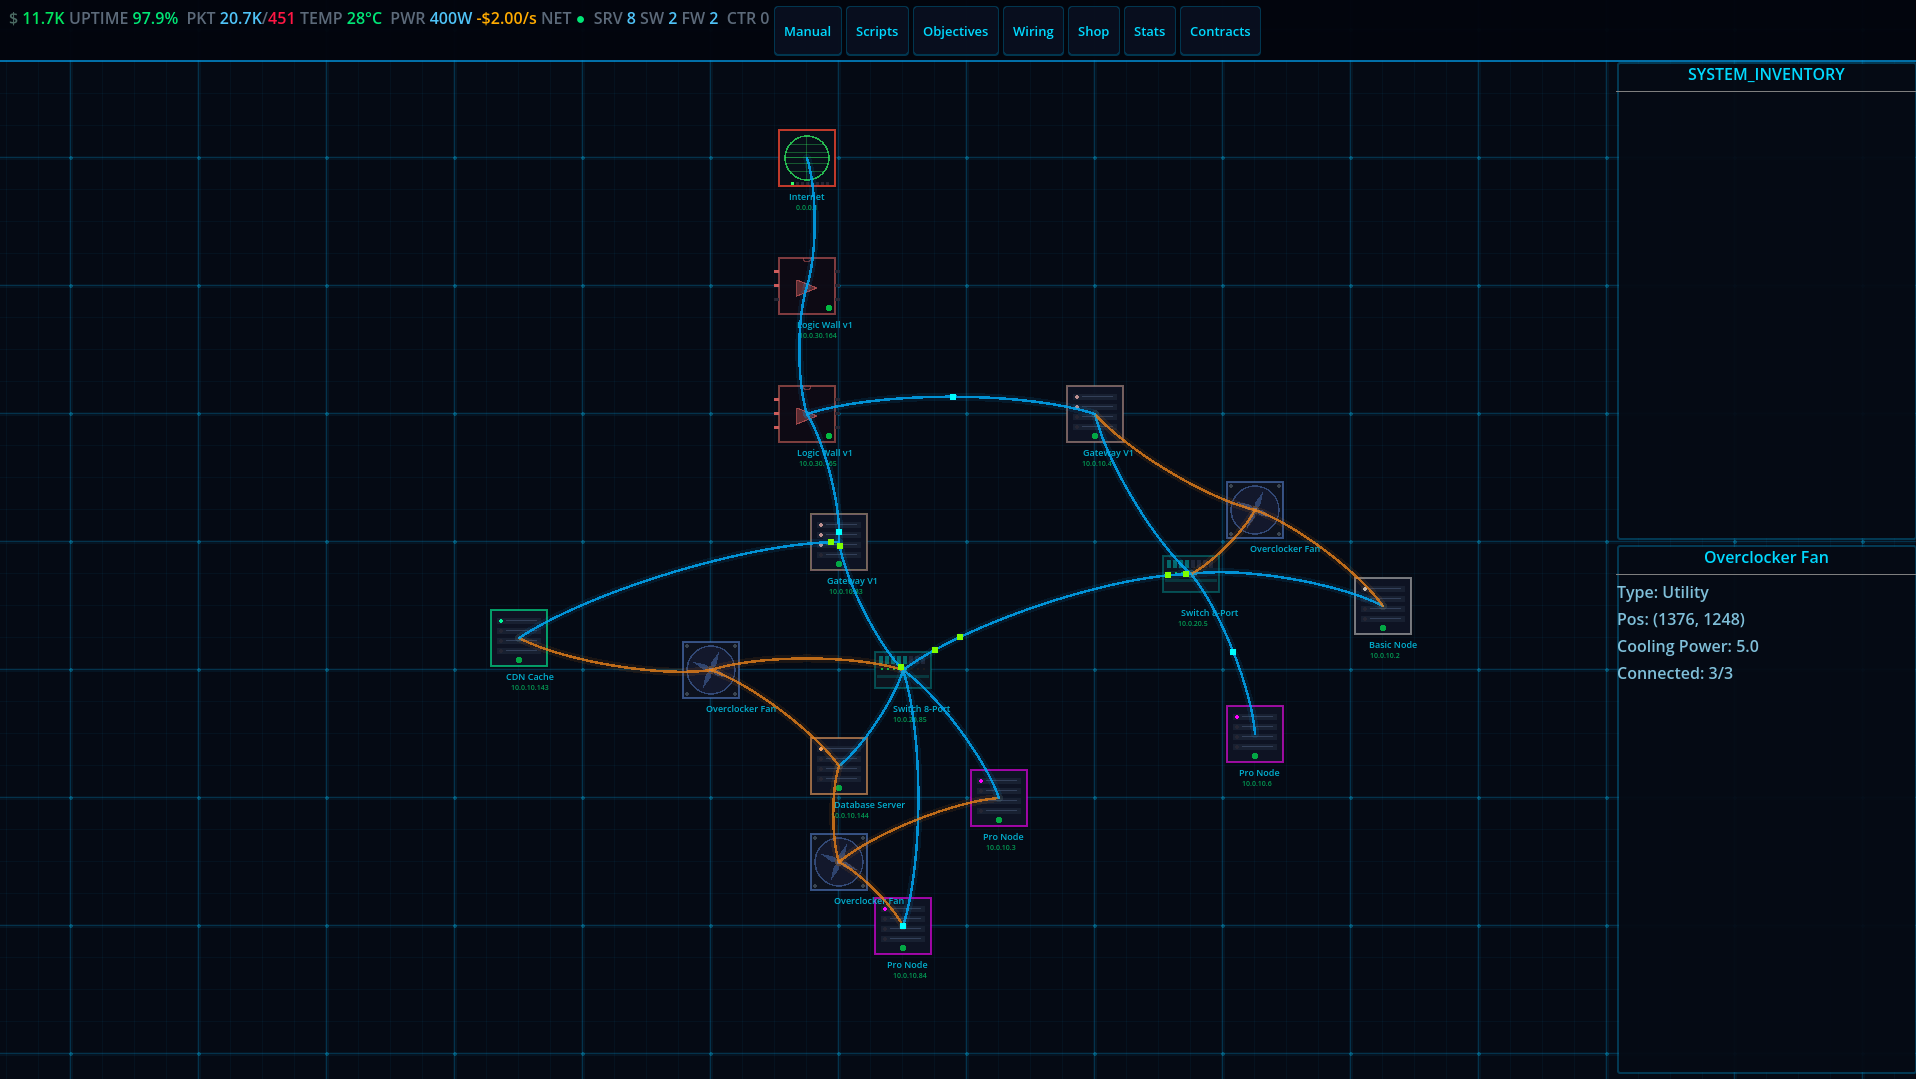Select Gateway V1 node 10.0.10.4
This screenshot has height=1079, width=1916.
tap(1095, 414)
